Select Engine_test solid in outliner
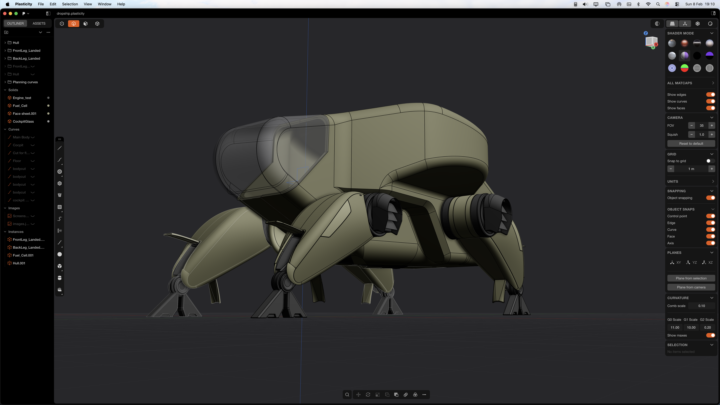This screenshot has height=405, width=720. point(22,98)
